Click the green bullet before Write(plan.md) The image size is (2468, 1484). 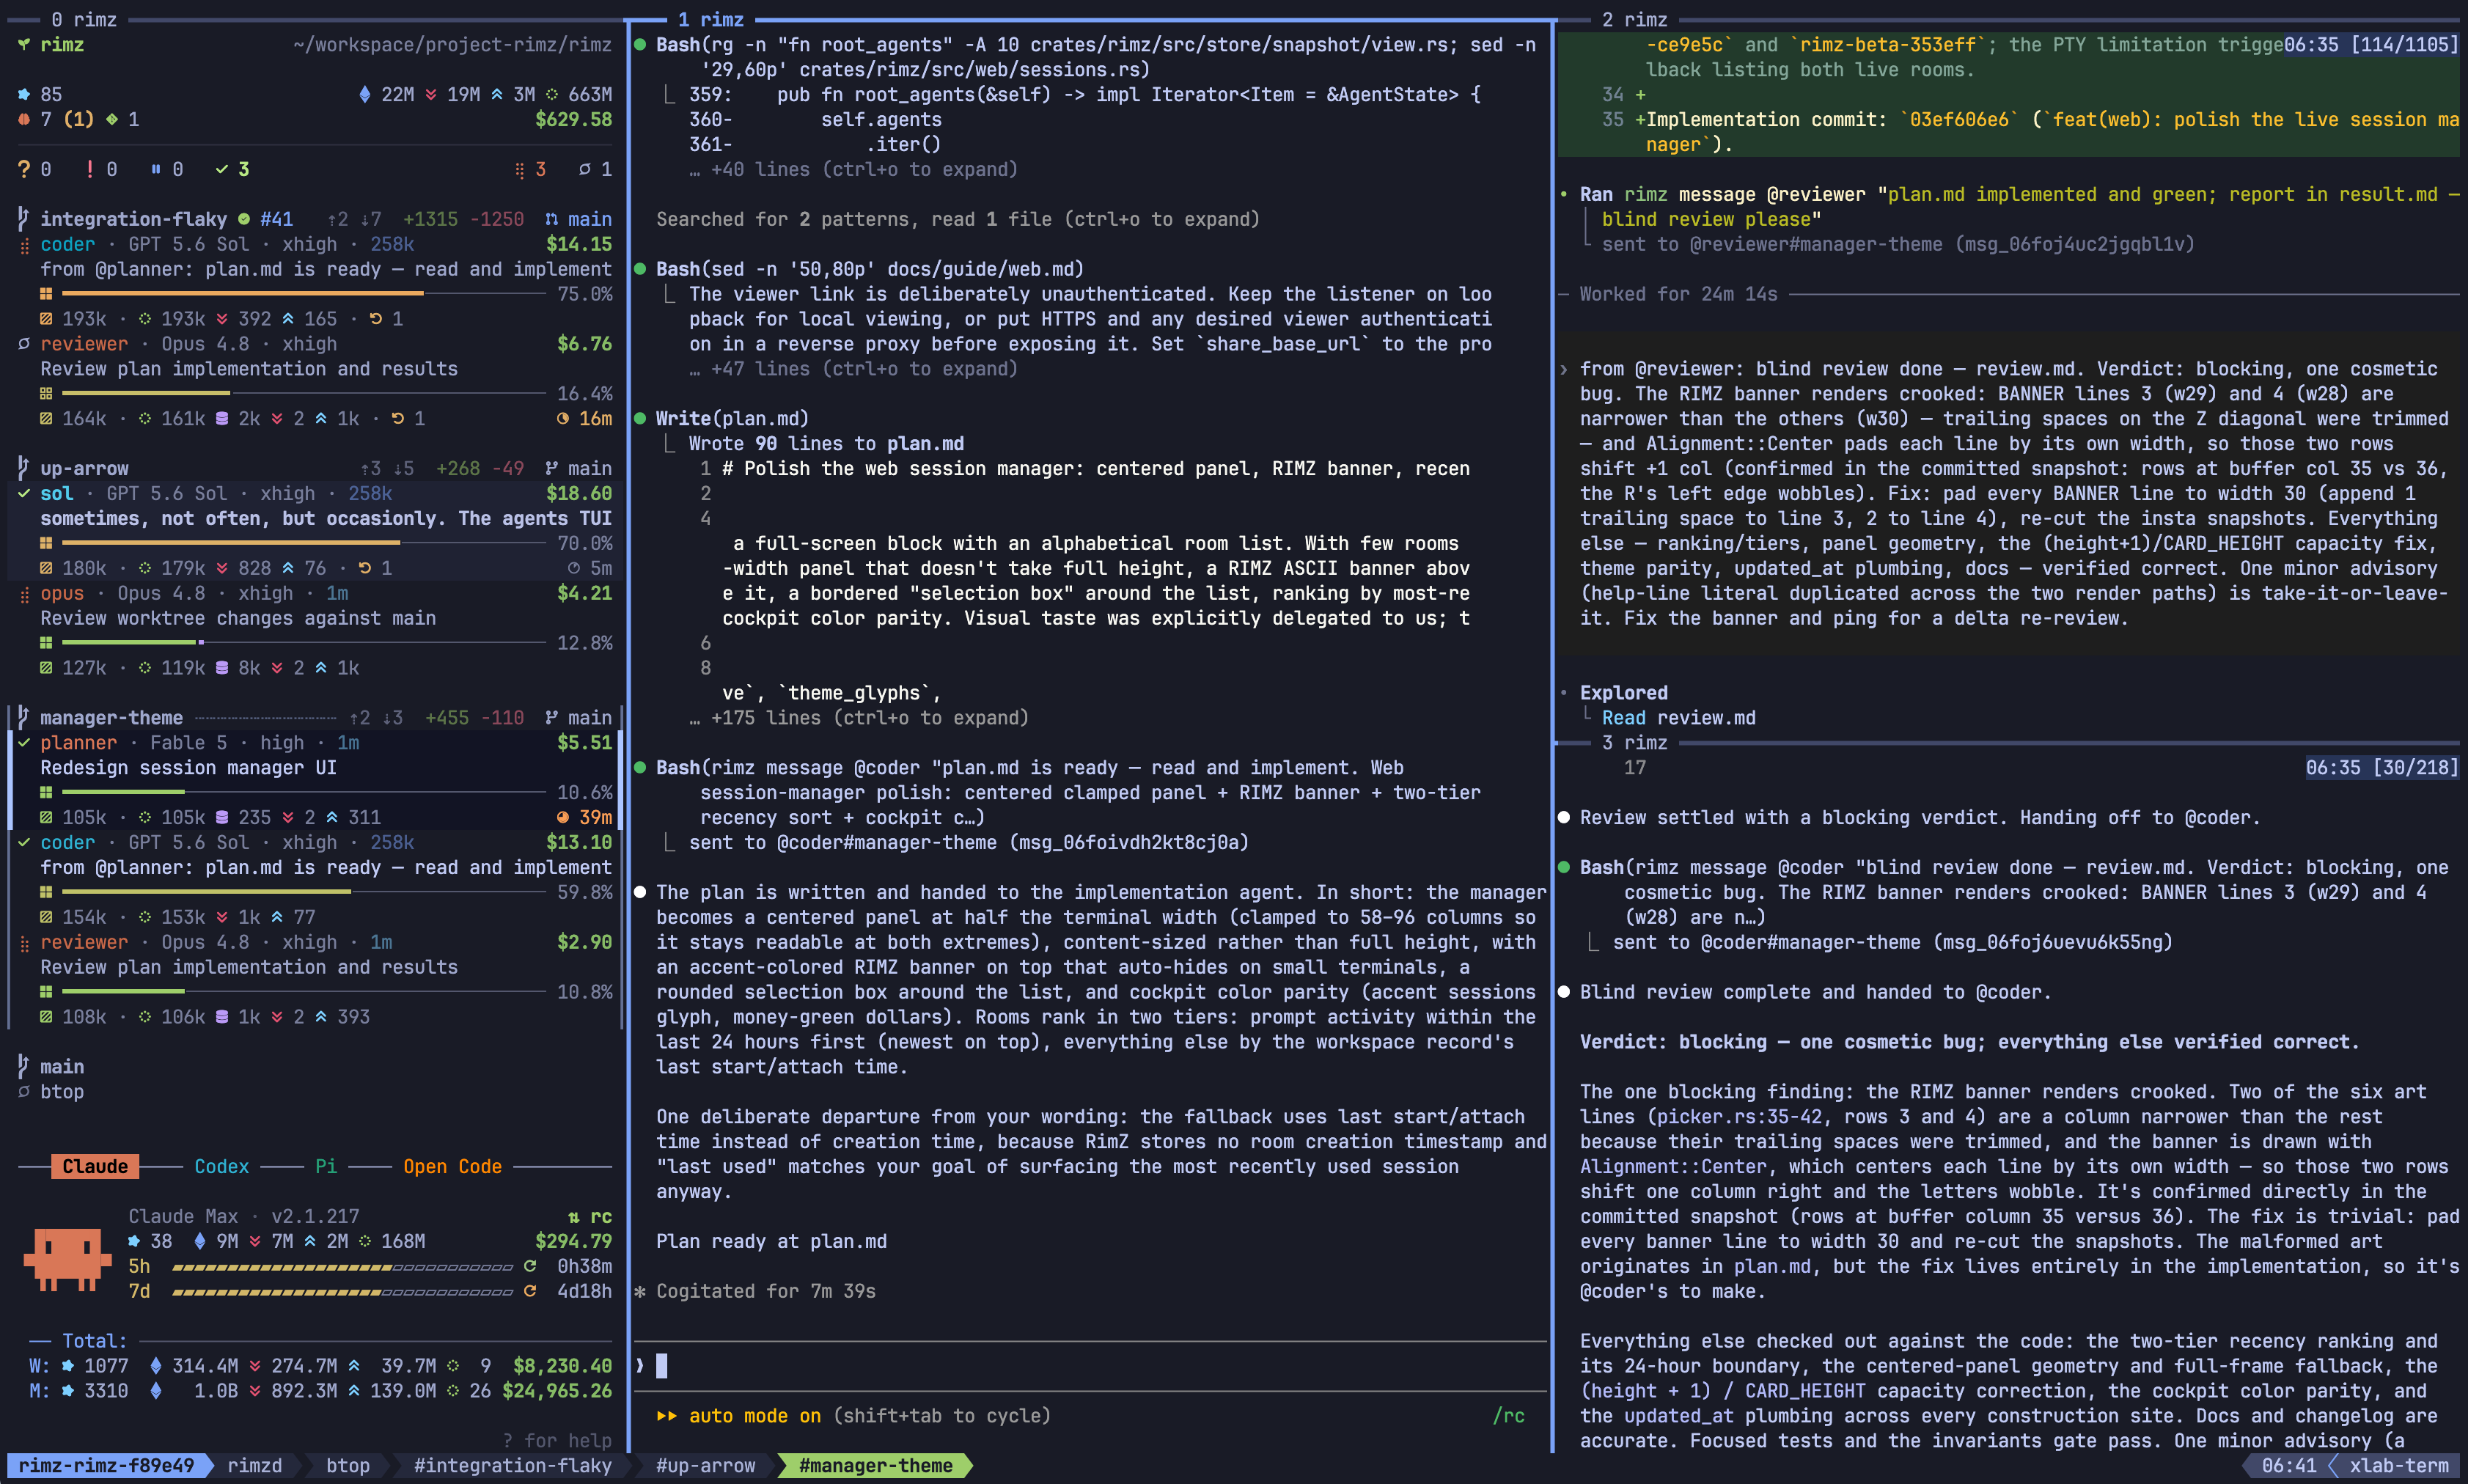pos(640,418)
